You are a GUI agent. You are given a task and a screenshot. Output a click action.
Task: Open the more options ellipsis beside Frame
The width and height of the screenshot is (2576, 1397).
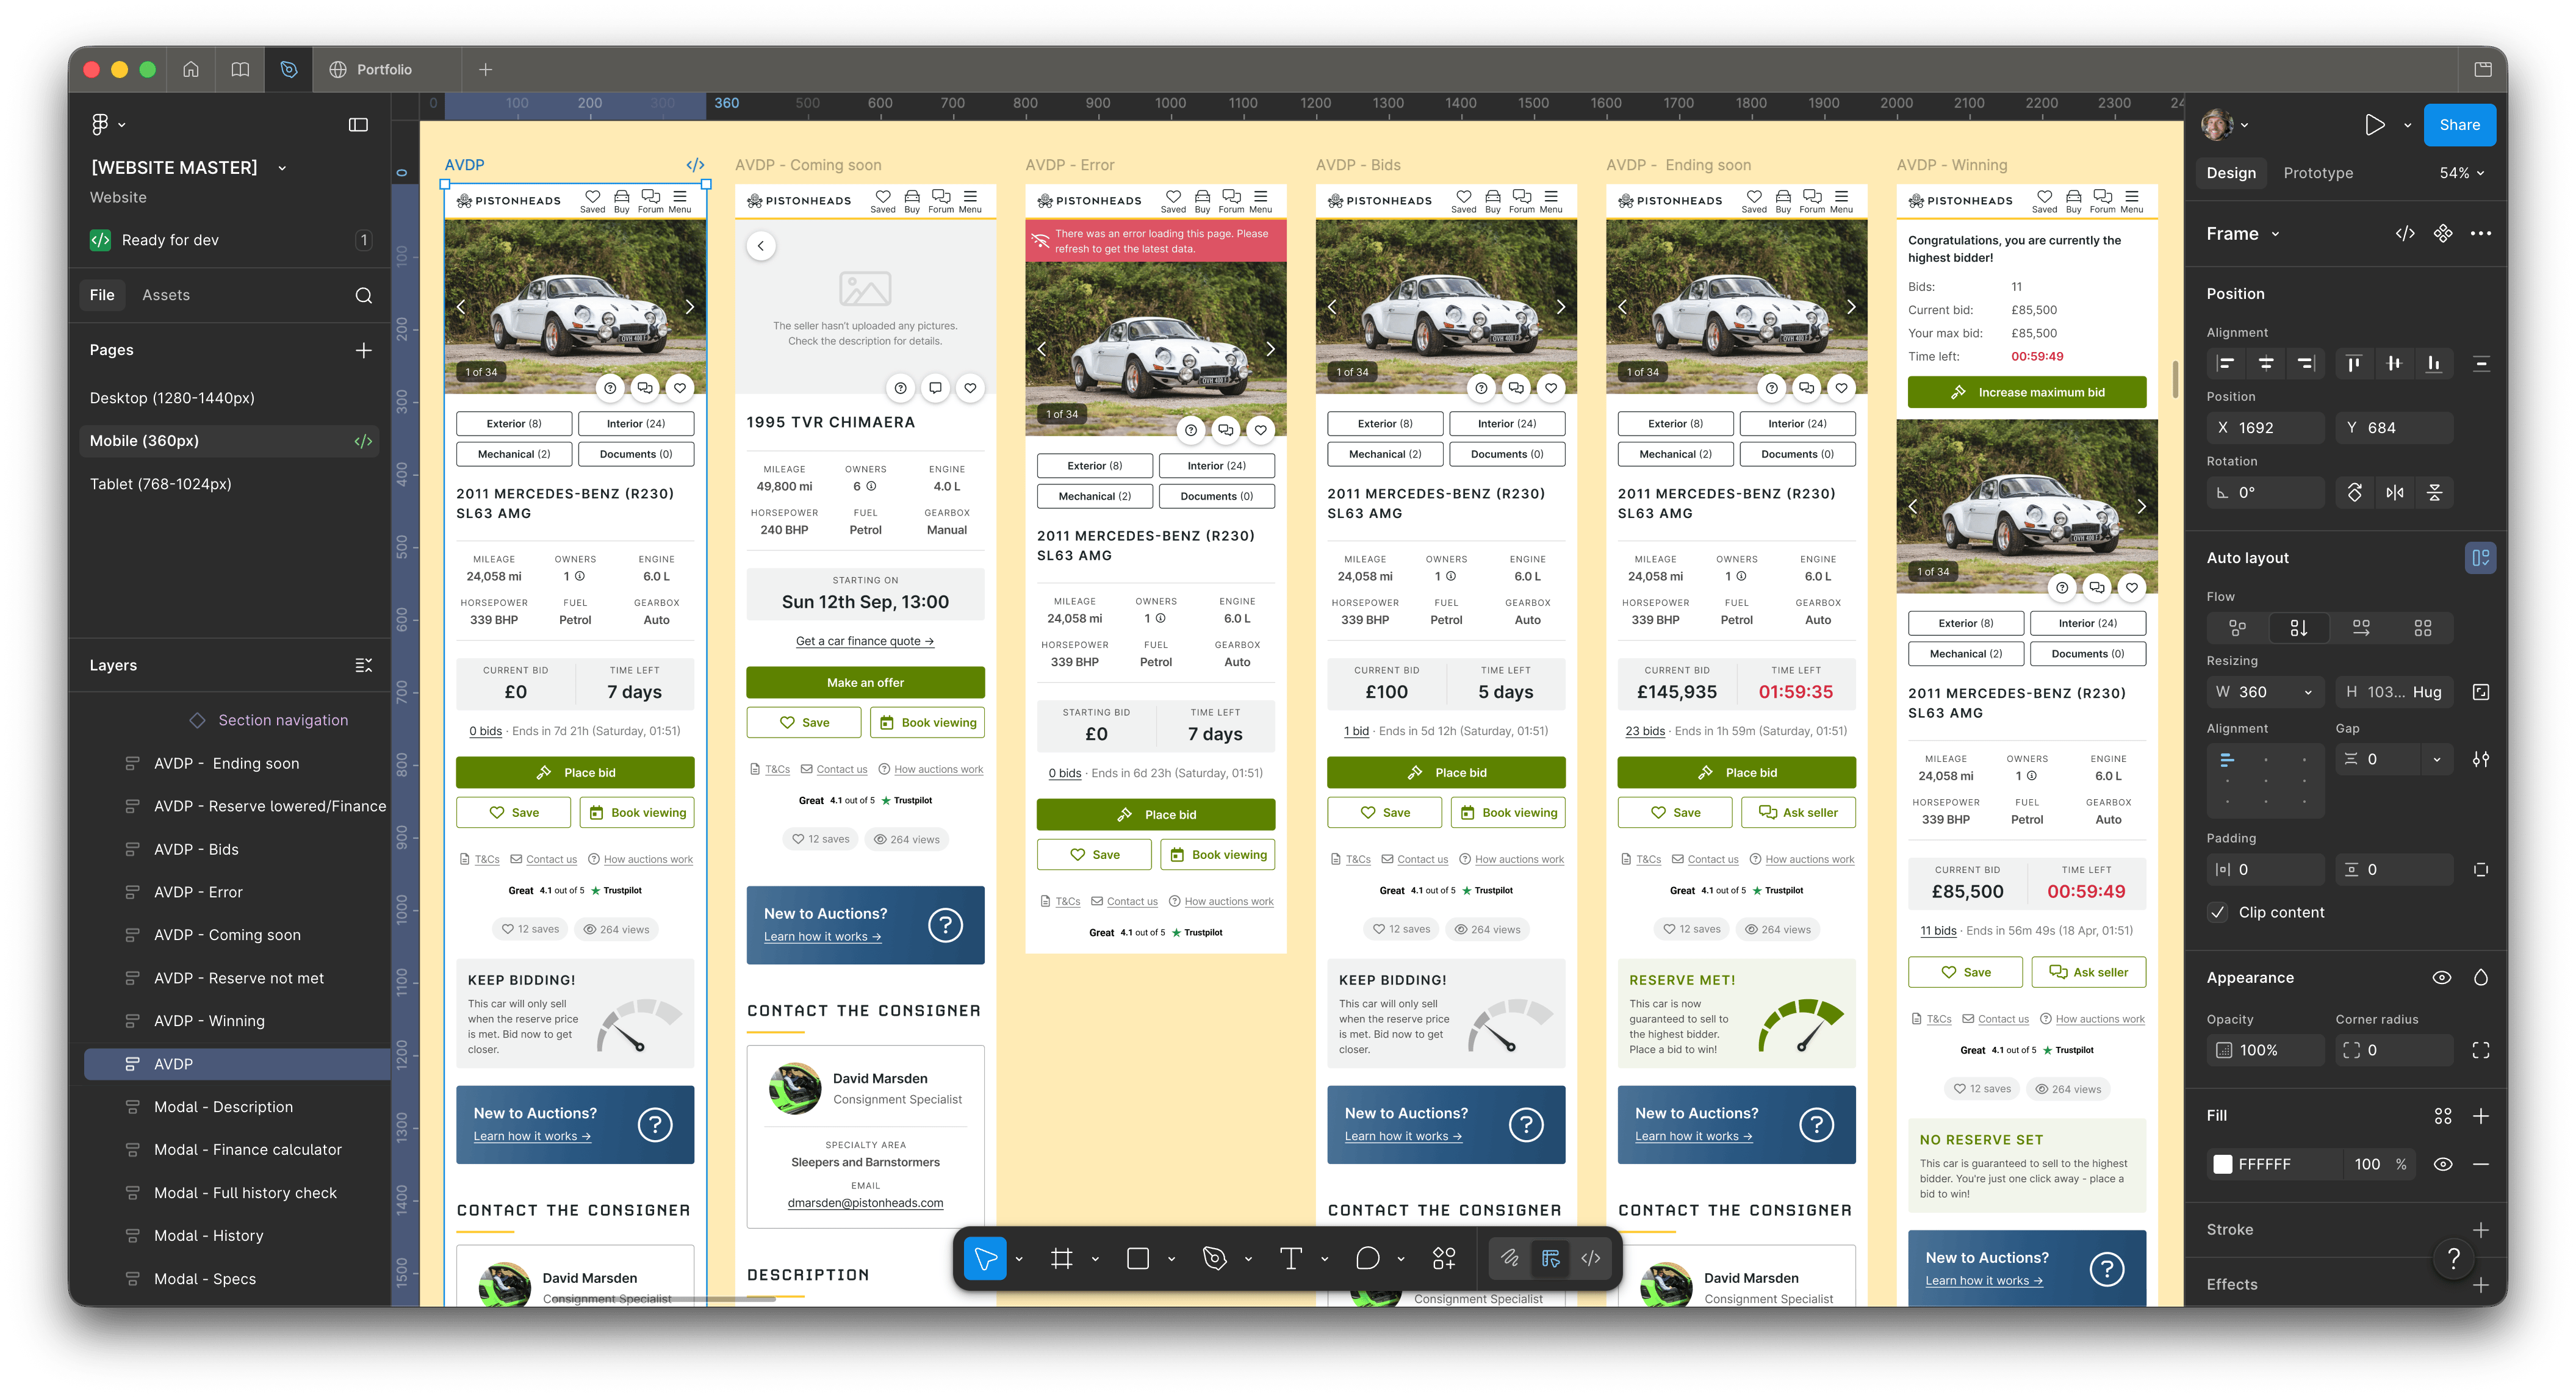[x=2481, y=233]
